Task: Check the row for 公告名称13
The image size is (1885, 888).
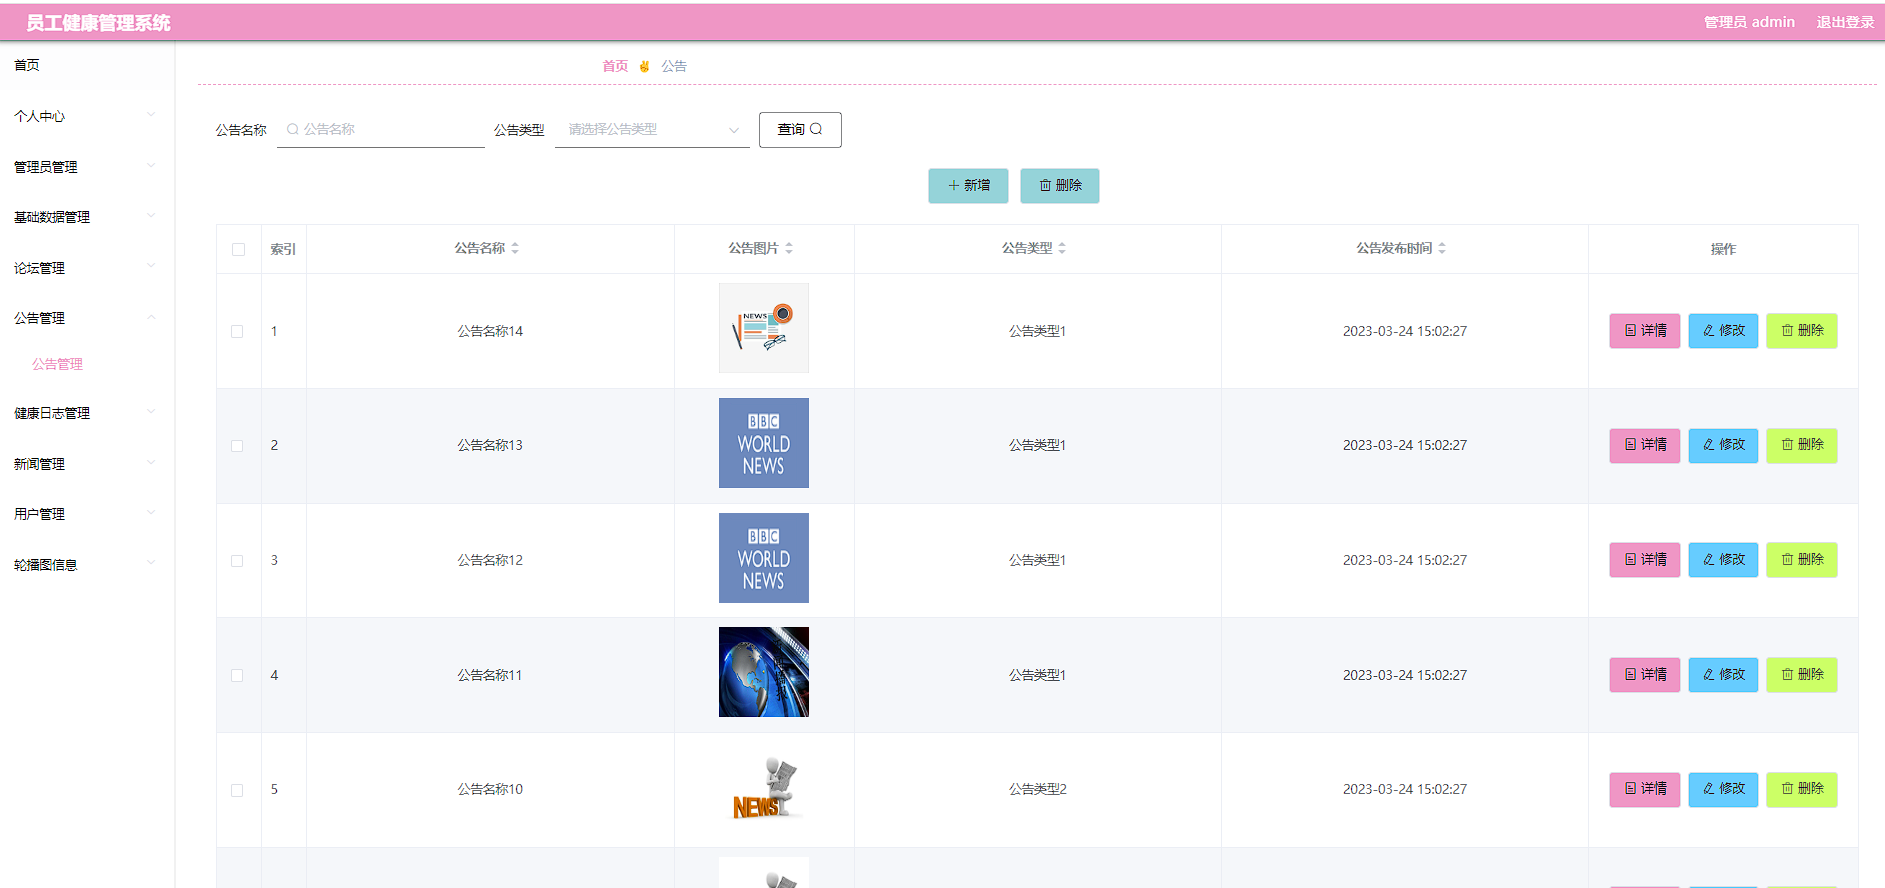Action: 237,446
